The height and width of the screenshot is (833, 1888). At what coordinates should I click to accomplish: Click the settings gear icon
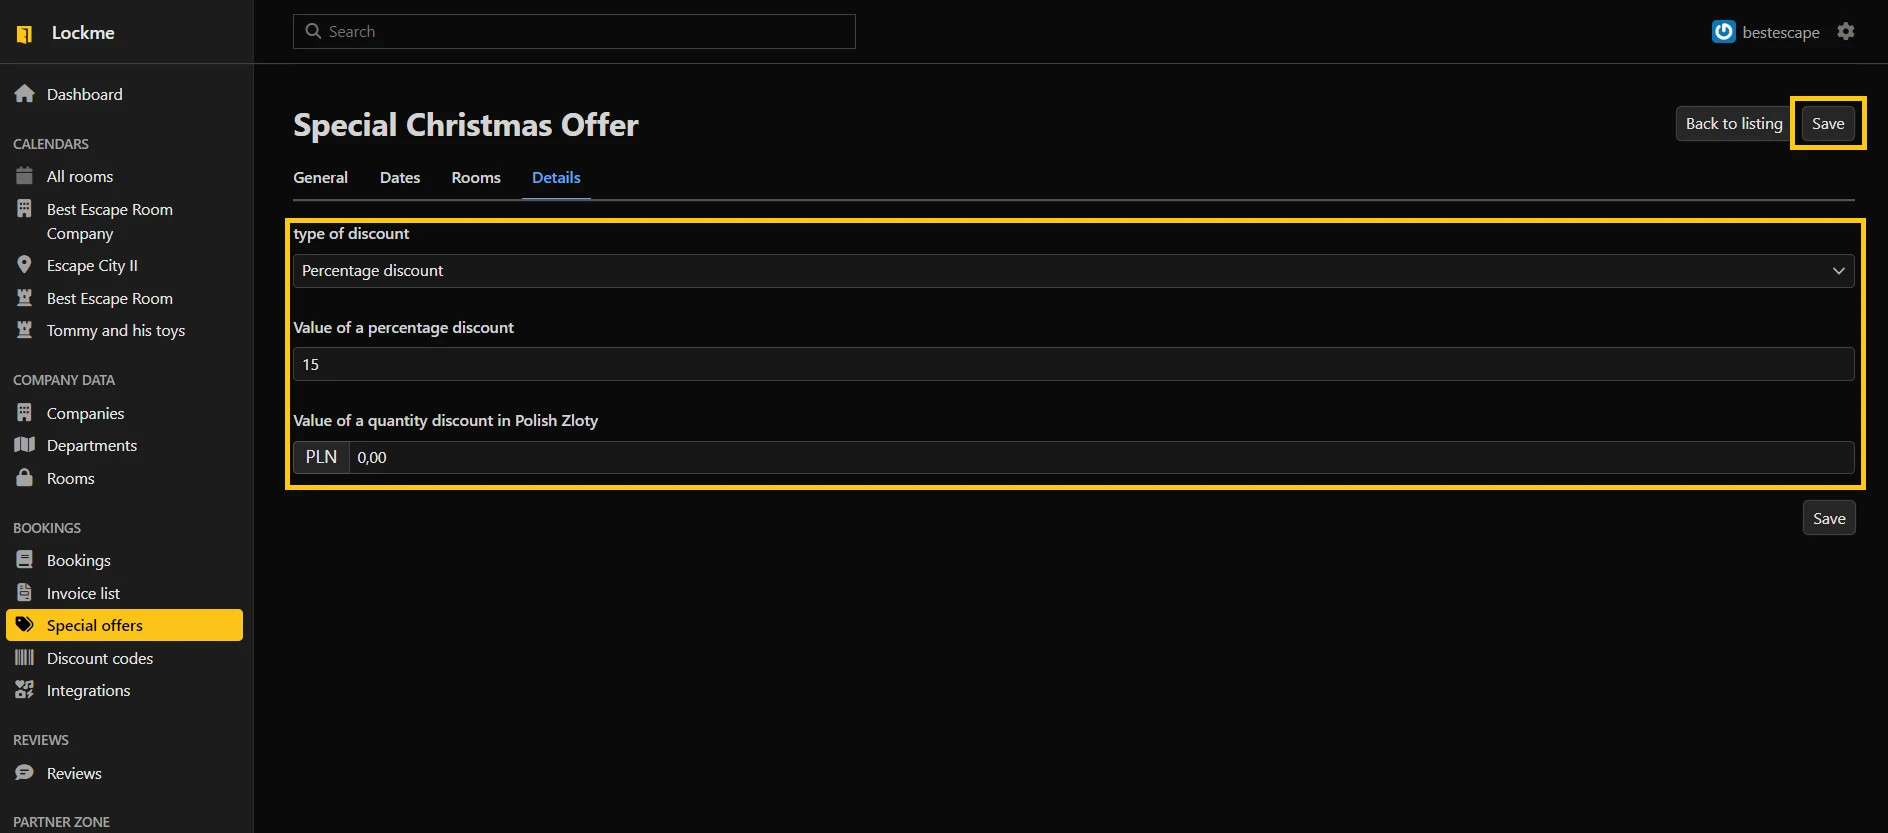pos(1846,32)
